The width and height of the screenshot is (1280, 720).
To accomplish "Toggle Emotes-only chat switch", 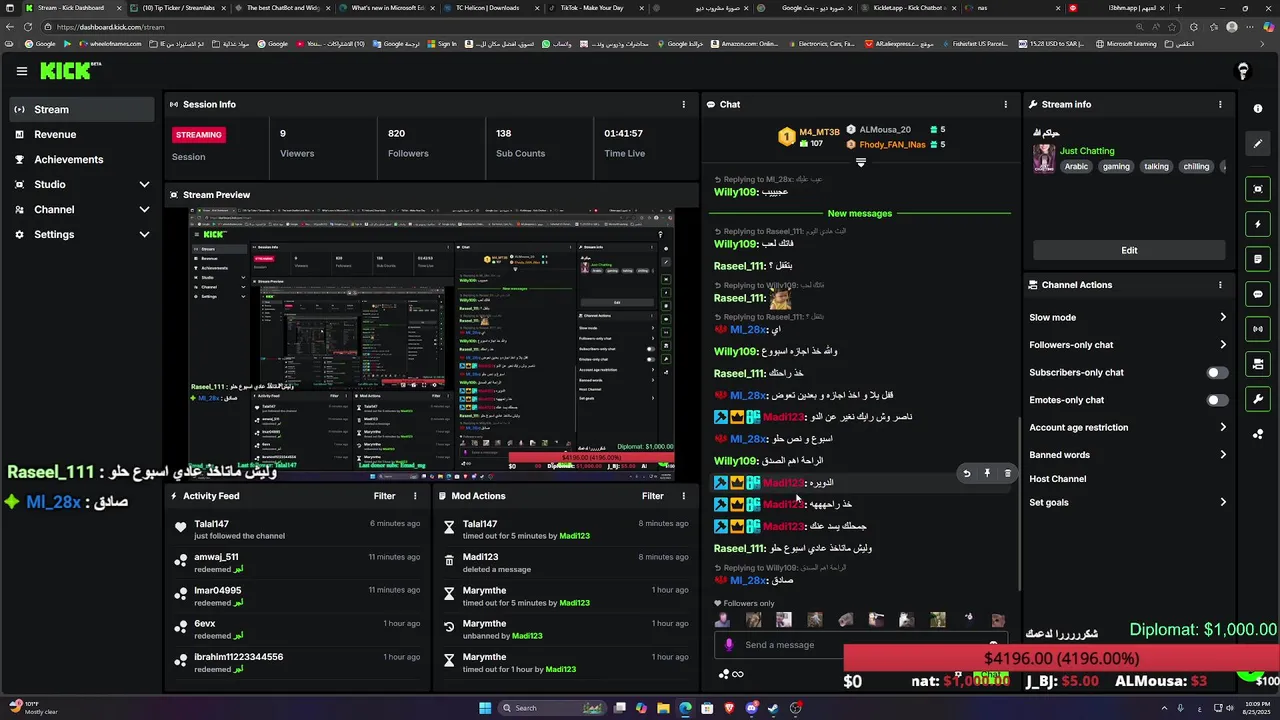I will point(1217,400).
